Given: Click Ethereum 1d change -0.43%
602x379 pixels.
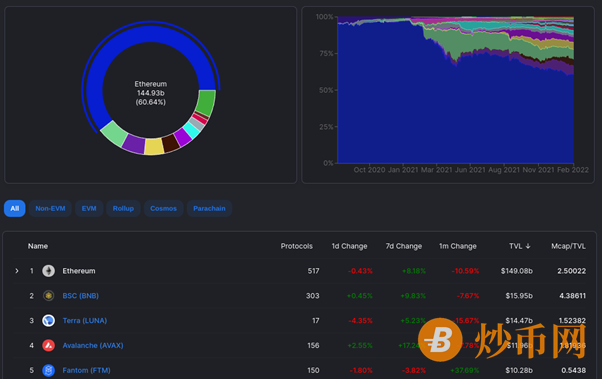Looking at the screenshot, I should pos(360,271).
